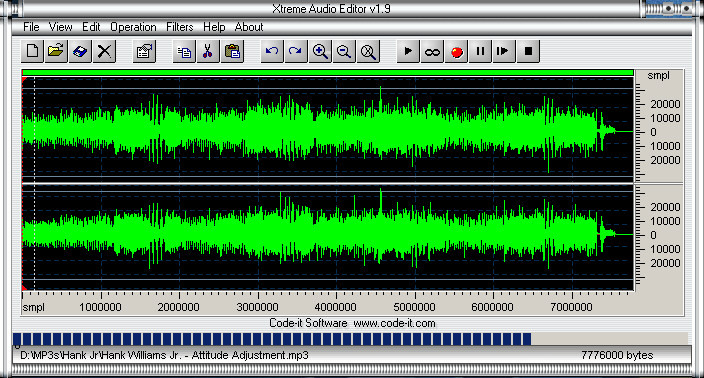
Task: Zoom out of the waveform
Action: click(x=344, y=51)
